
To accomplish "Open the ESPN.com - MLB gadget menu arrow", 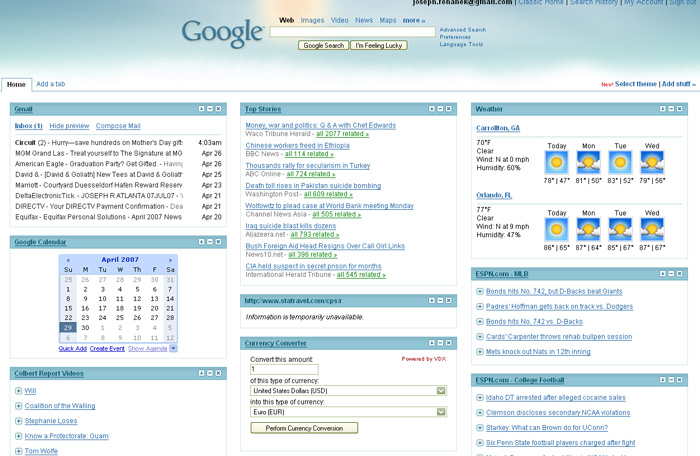I will 662,273.
